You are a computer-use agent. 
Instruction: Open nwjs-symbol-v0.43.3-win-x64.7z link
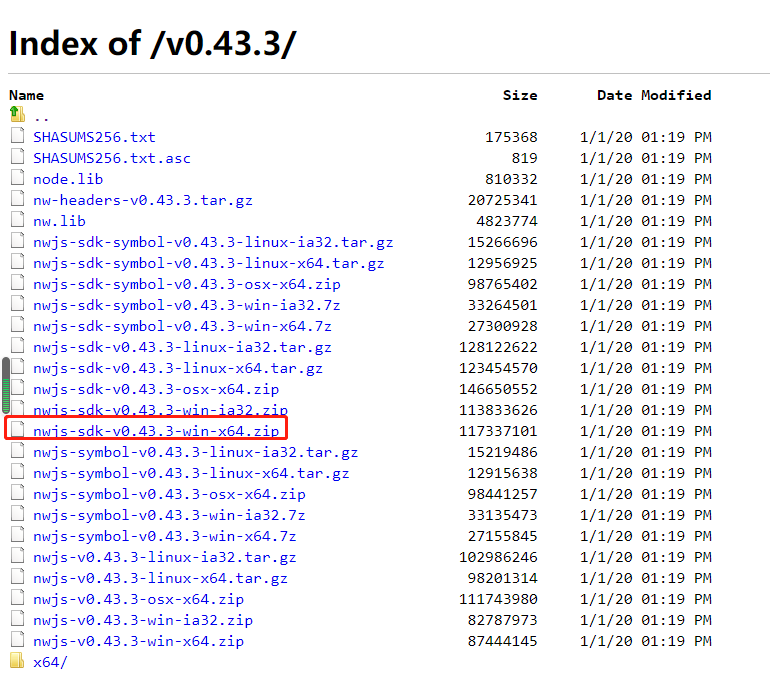coord(165,536)
